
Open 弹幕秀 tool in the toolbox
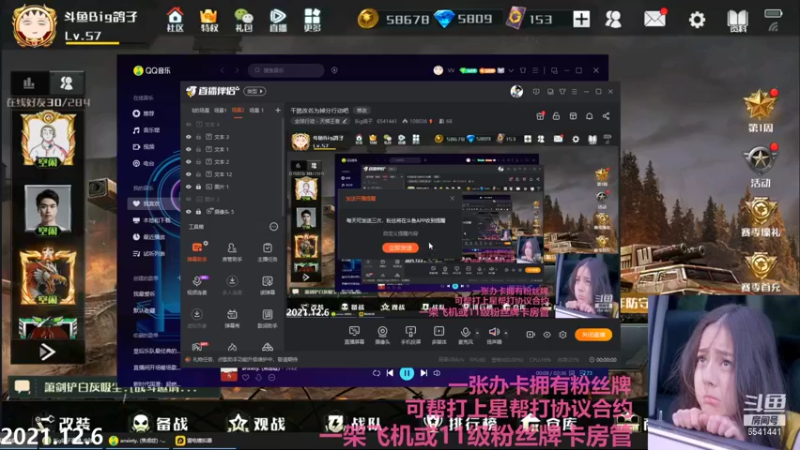point(232,318)
